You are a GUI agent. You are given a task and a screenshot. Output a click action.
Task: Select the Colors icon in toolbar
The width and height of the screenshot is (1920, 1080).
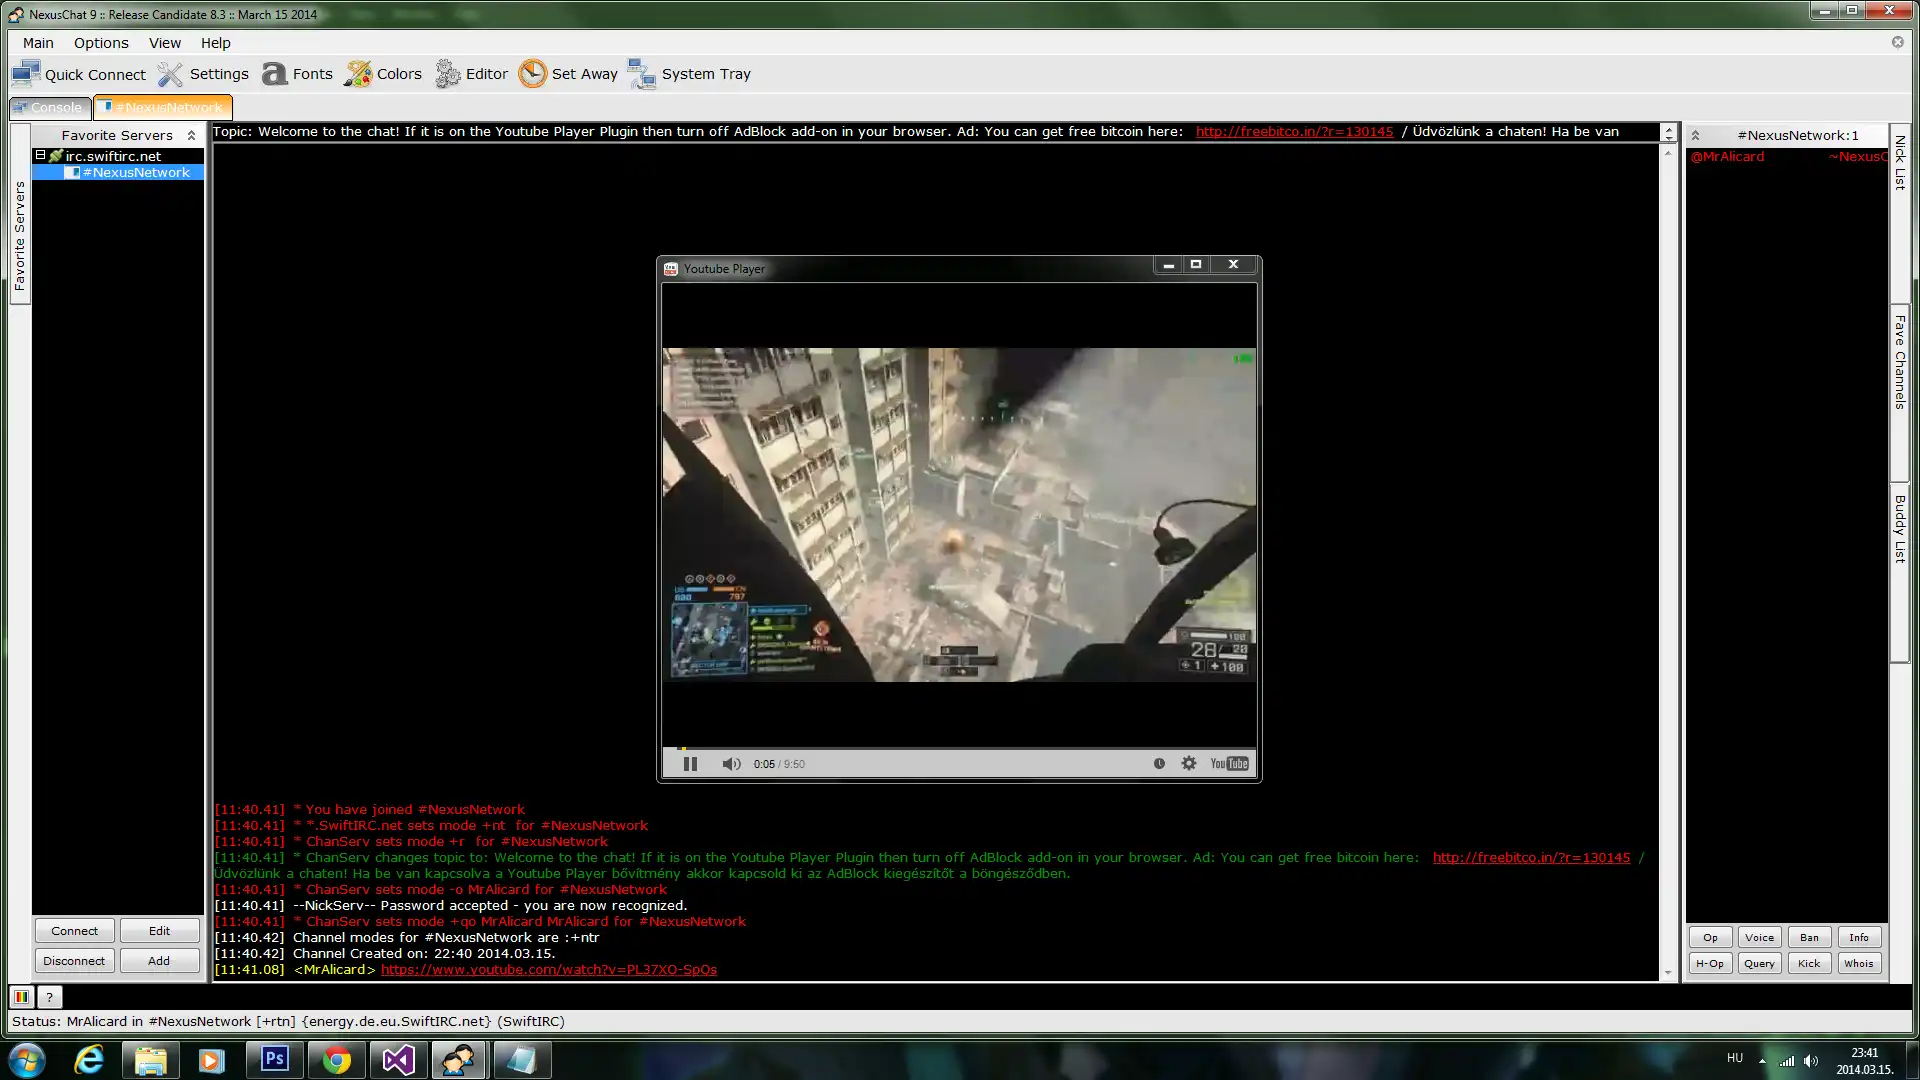357,73
